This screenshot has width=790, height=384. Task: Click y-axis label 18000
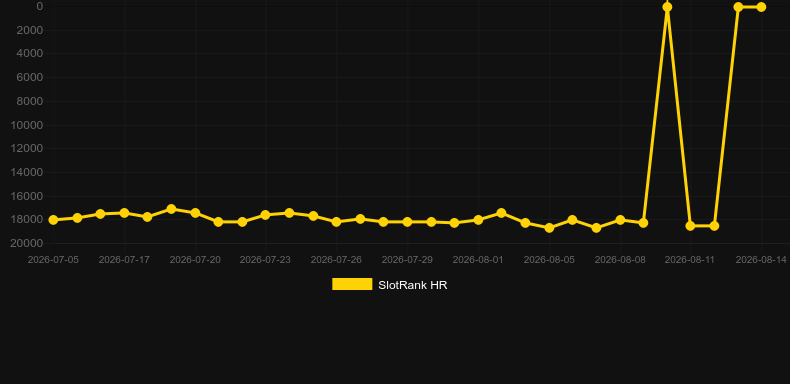coord(27,220)
